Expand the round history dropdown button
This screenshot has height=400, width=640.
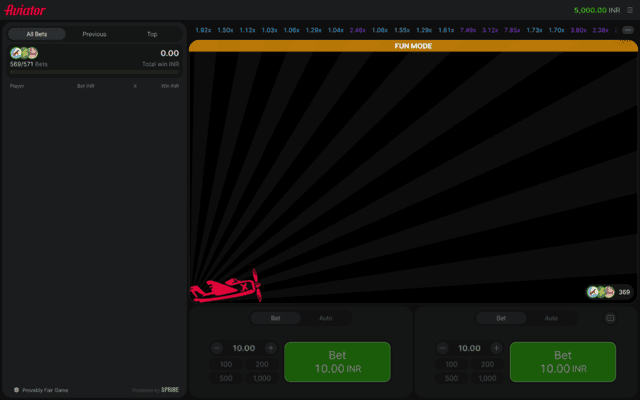(628, 30)
